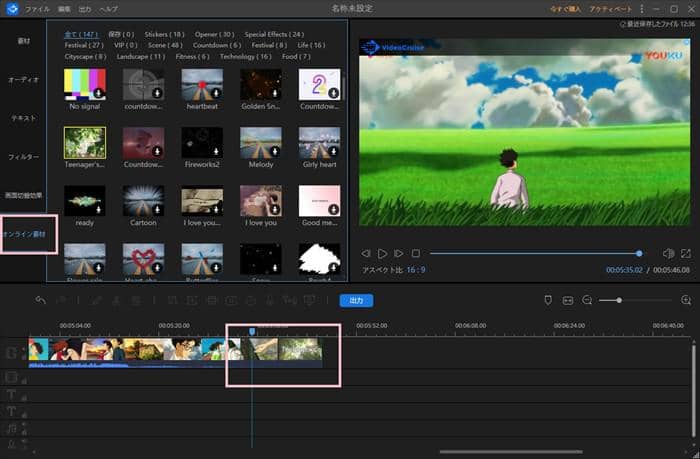The height and width of the screenshot is (459, 700).
Task: Select the Technology (16) category
Action: click(246, 57)
